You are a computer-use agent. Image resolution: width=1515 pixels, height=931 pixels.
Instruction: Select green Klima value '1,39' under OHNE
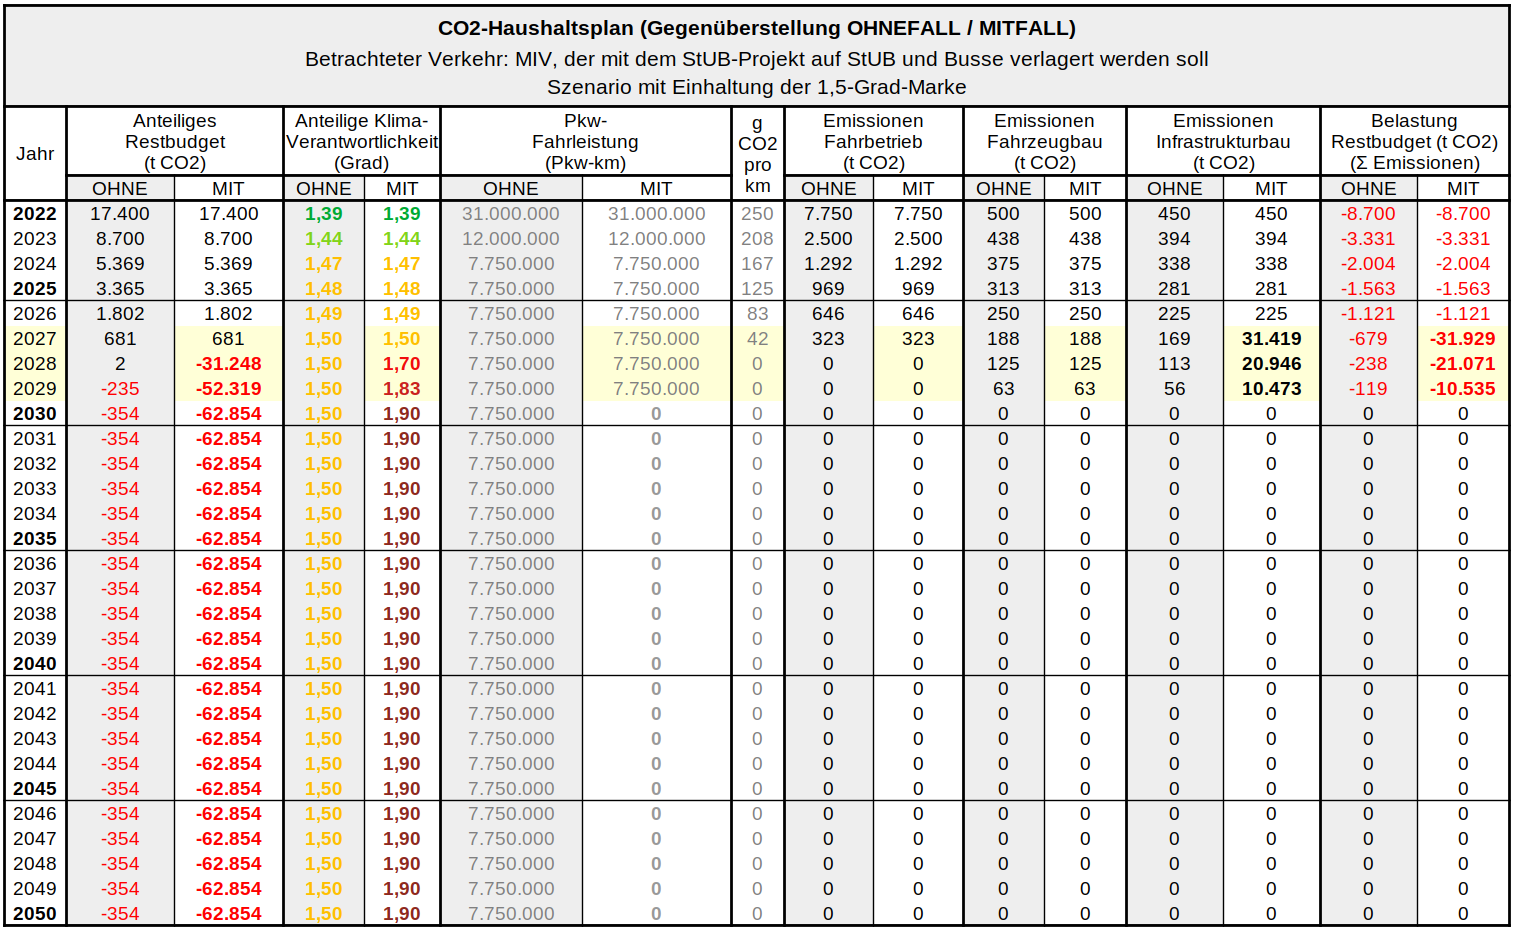pos(324,214)
